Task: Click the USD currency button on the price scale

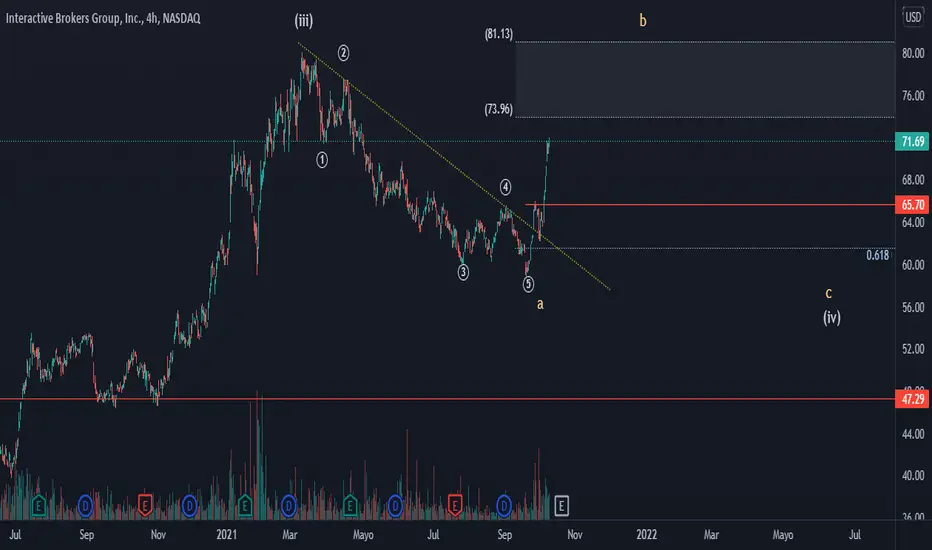Action: click(913, 17)
